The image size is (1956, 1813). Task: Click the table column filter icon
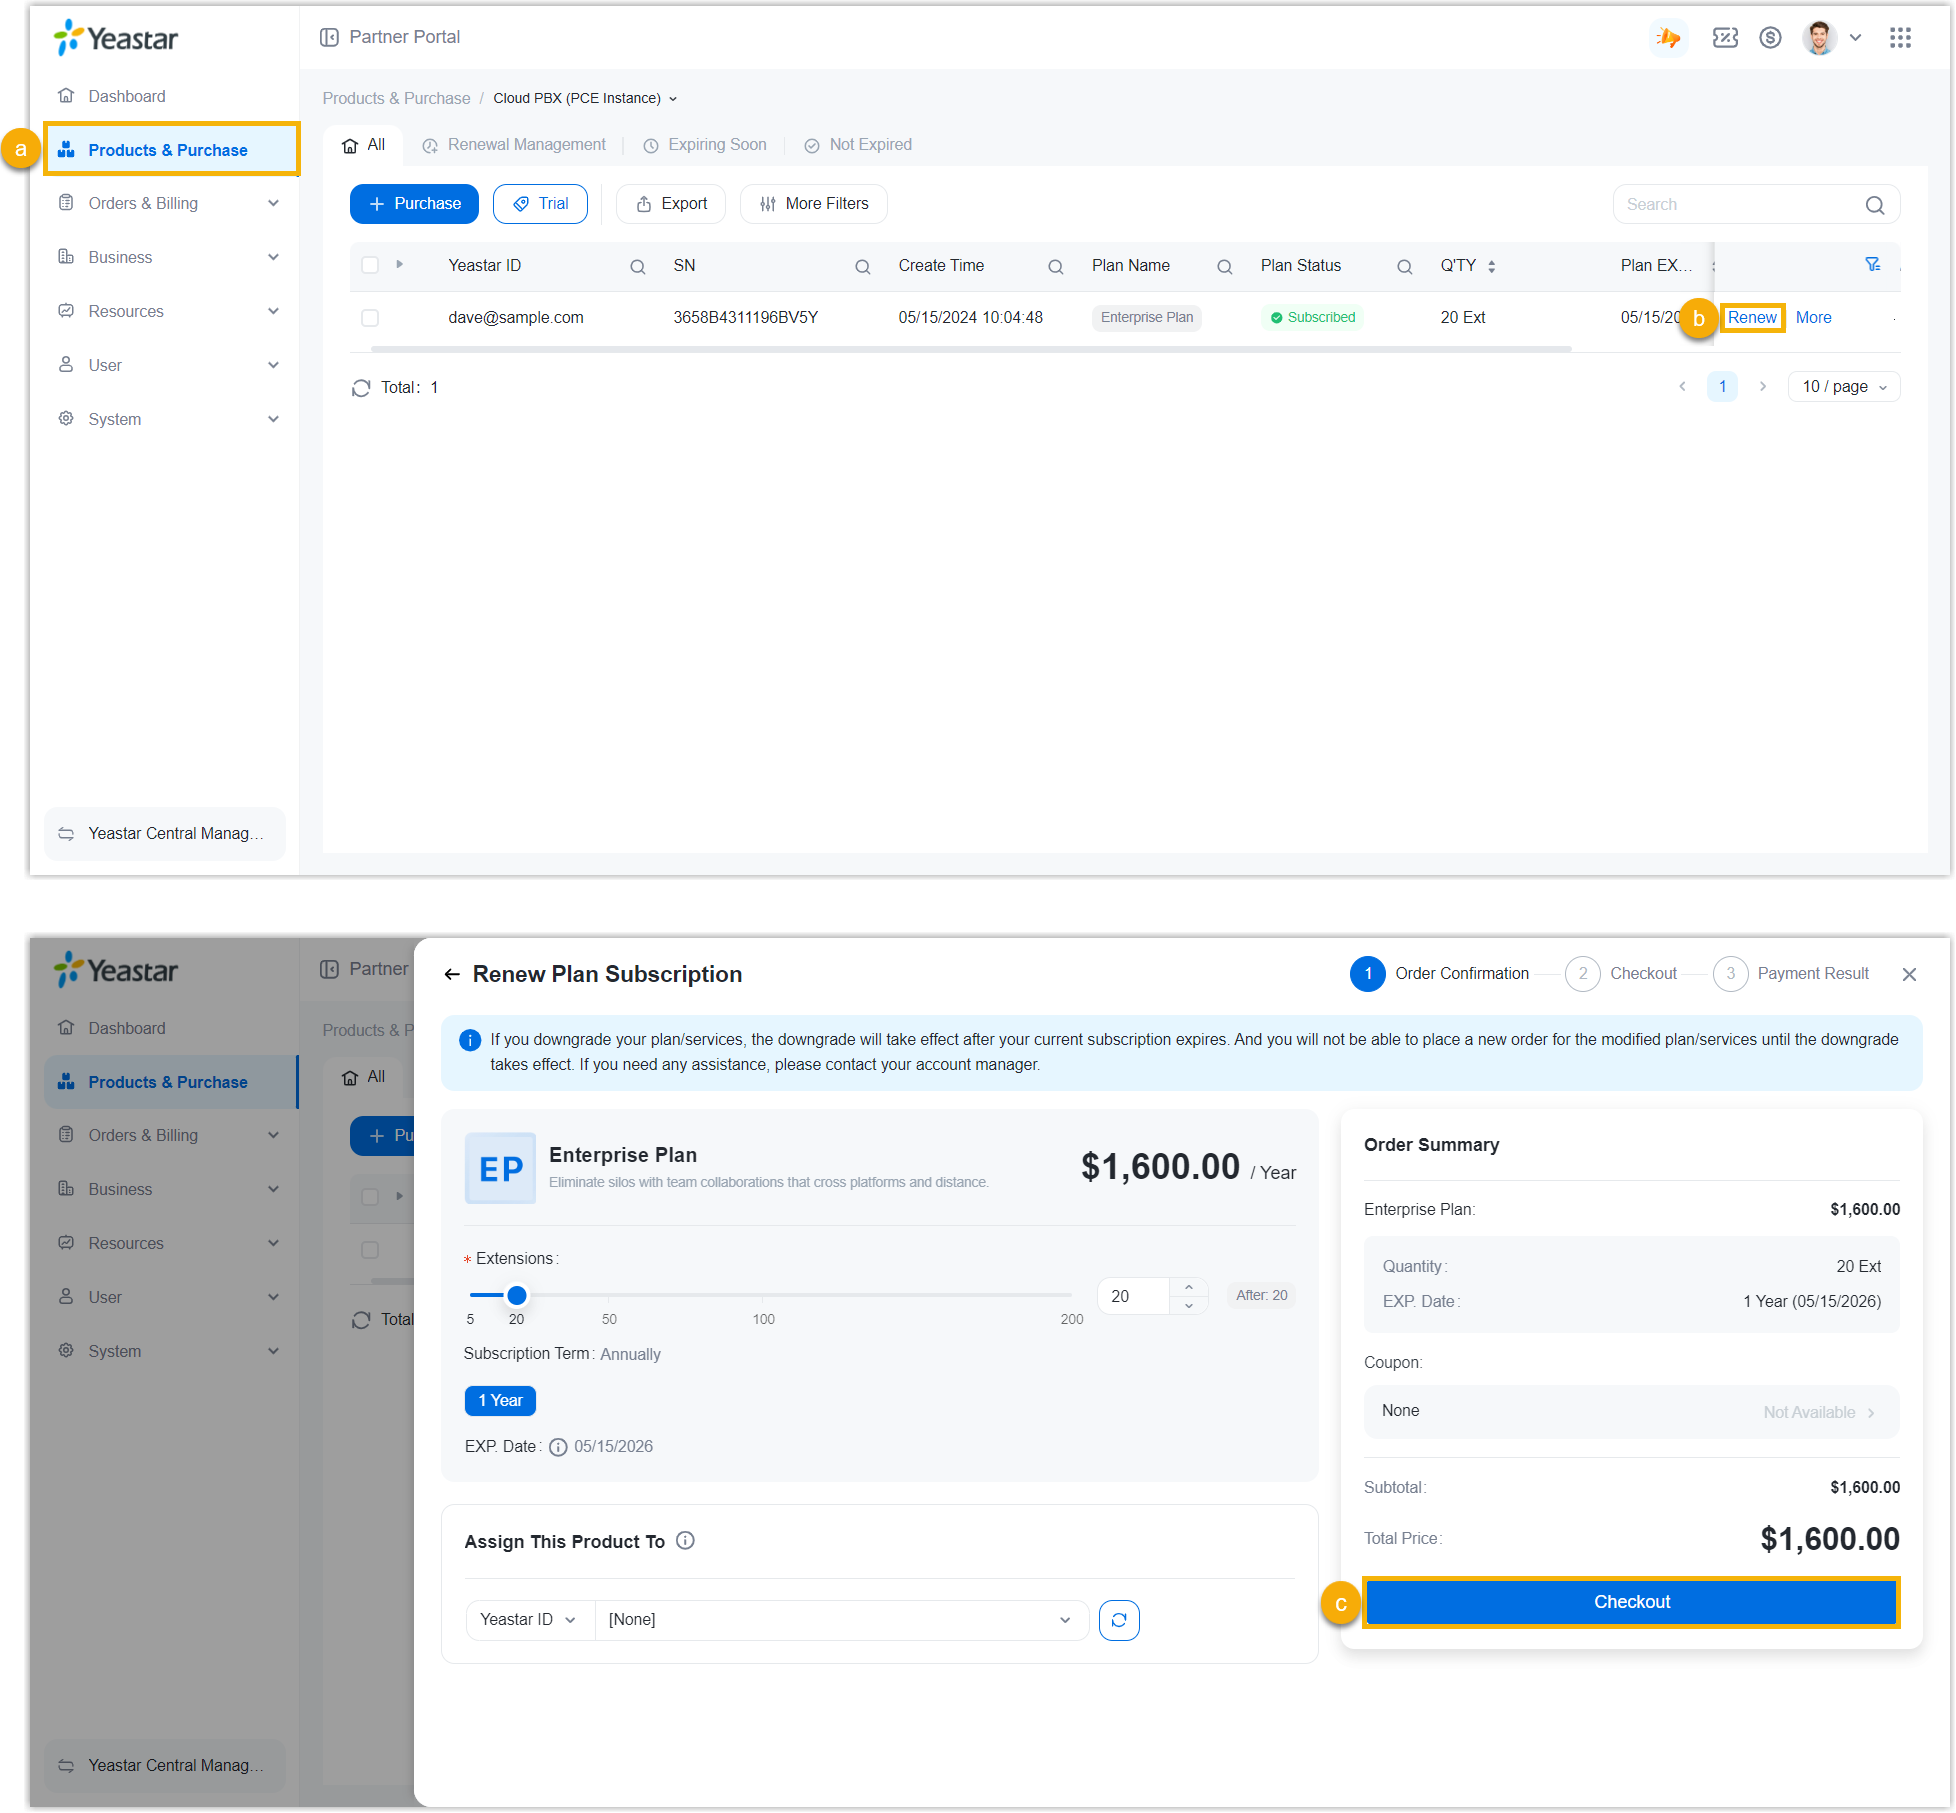click(x=1872, y=265)
